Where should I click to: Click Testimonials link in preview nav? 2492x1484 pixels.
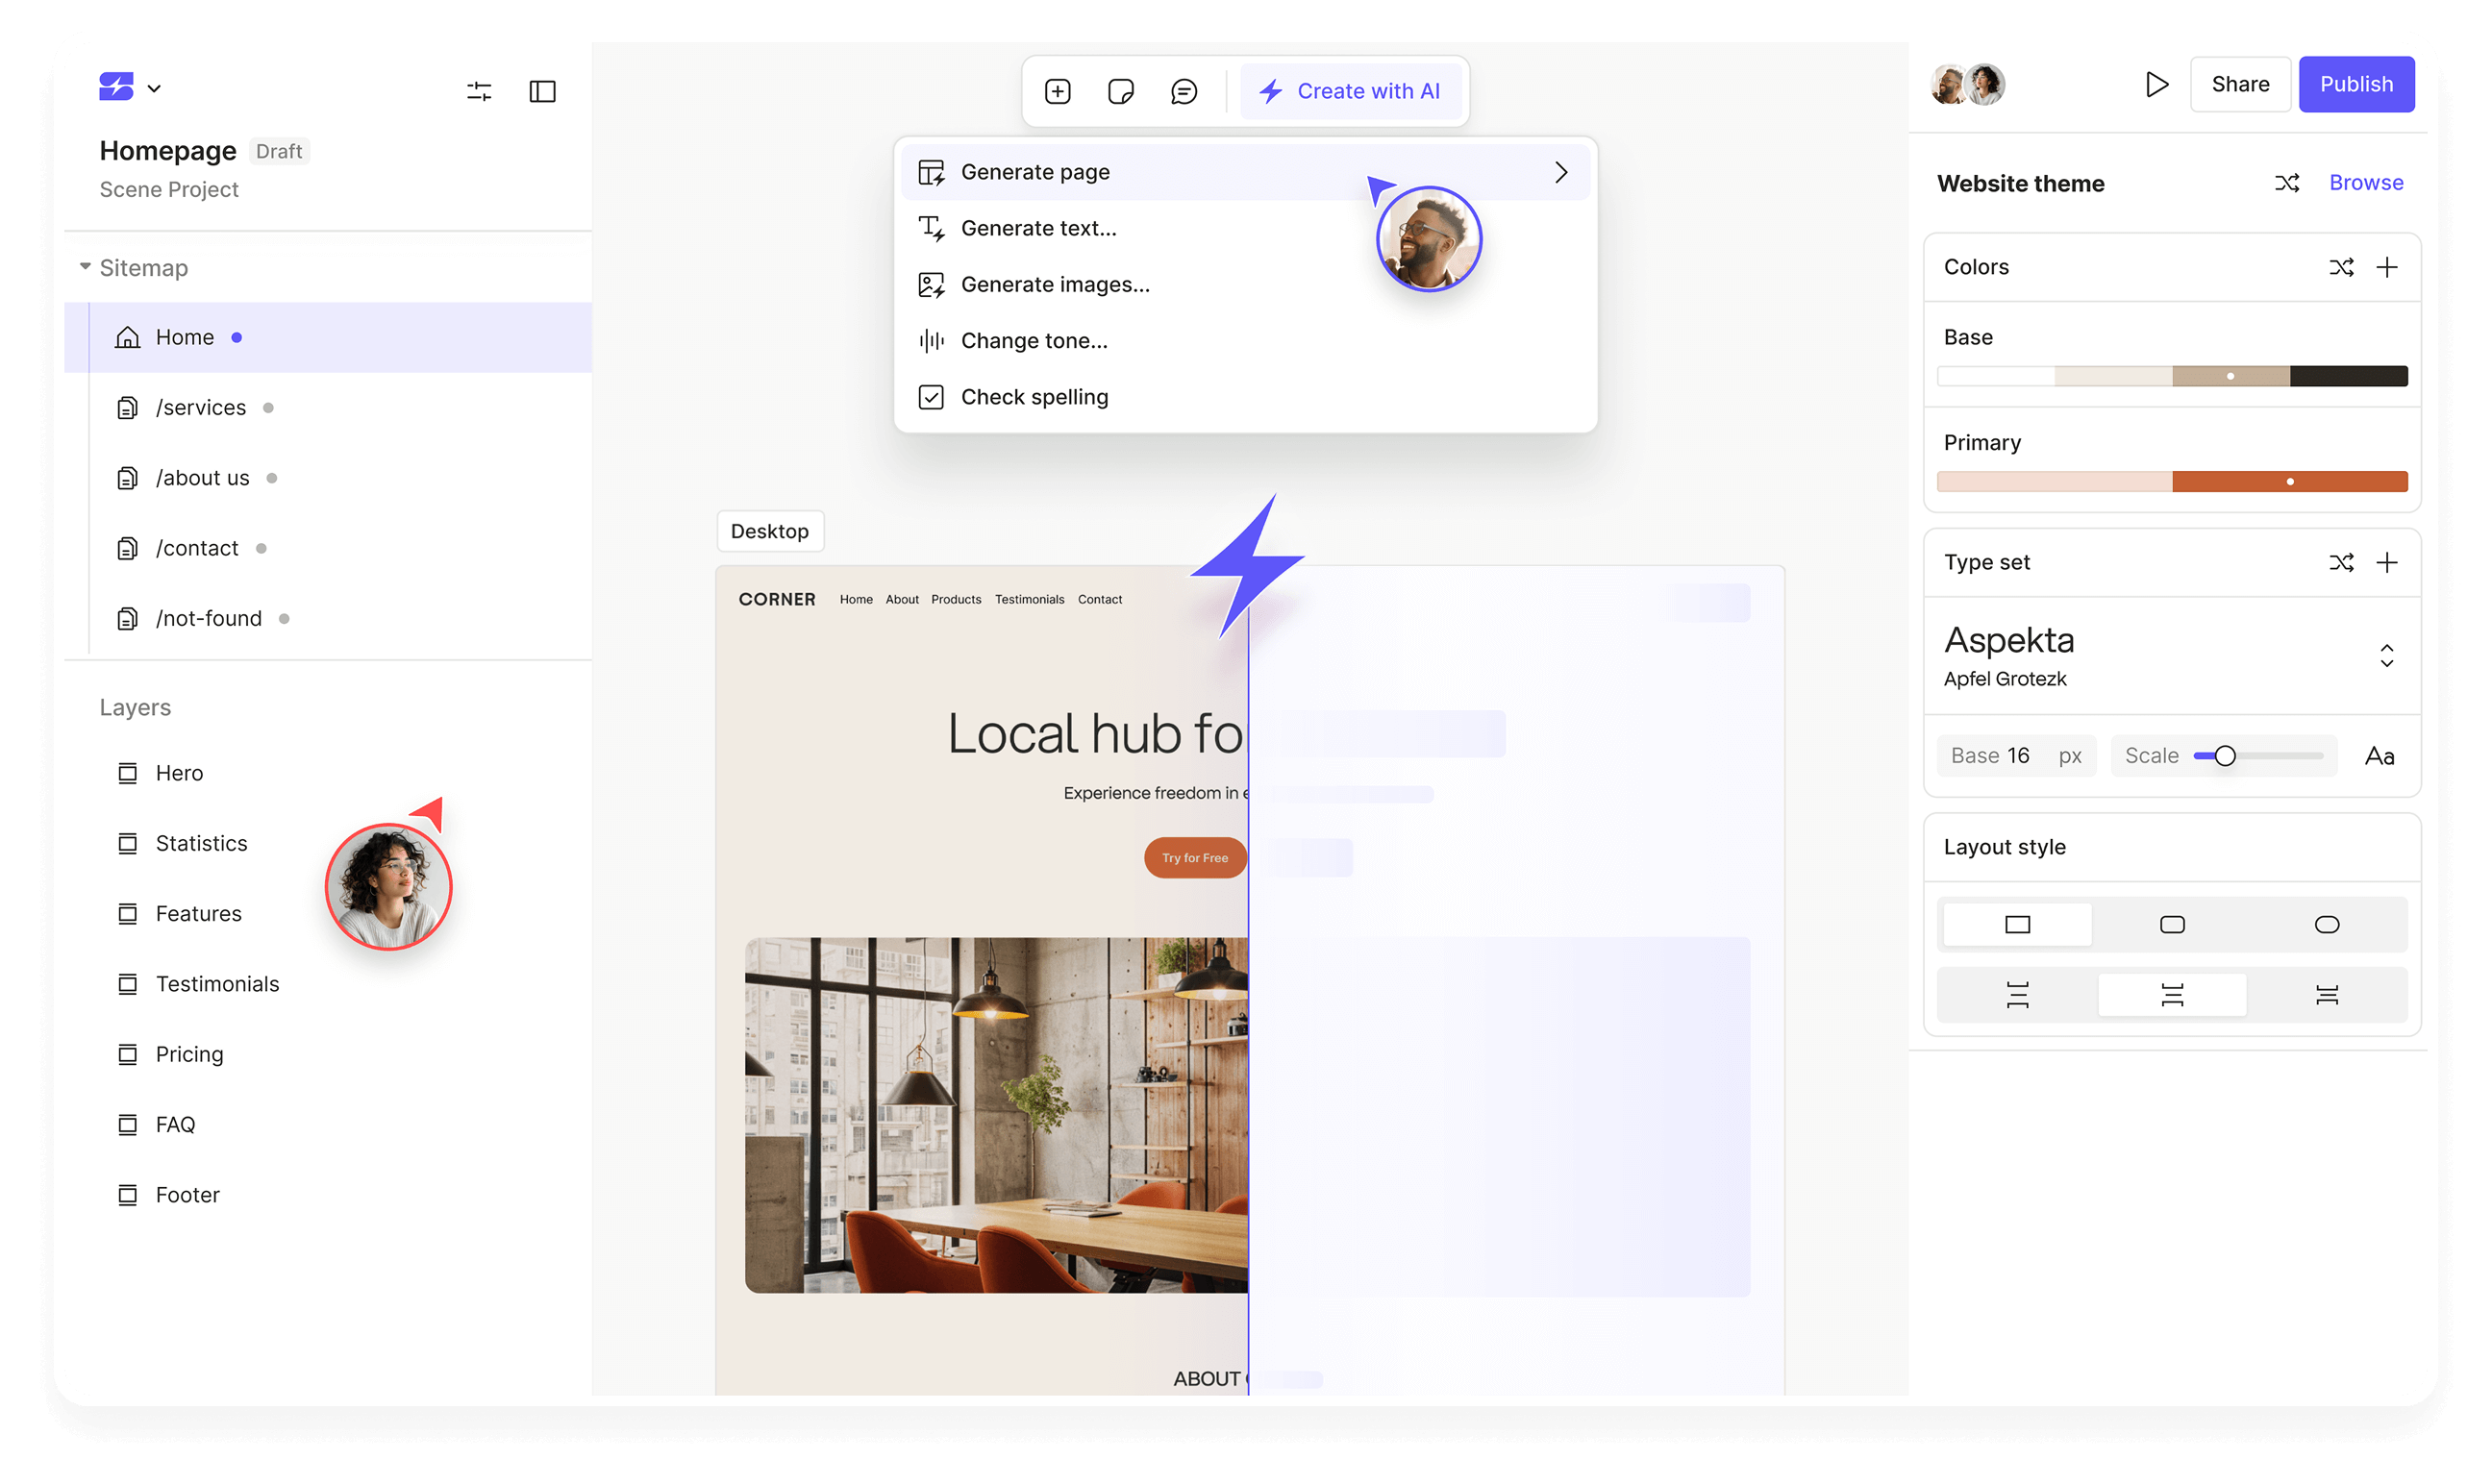1029,599
